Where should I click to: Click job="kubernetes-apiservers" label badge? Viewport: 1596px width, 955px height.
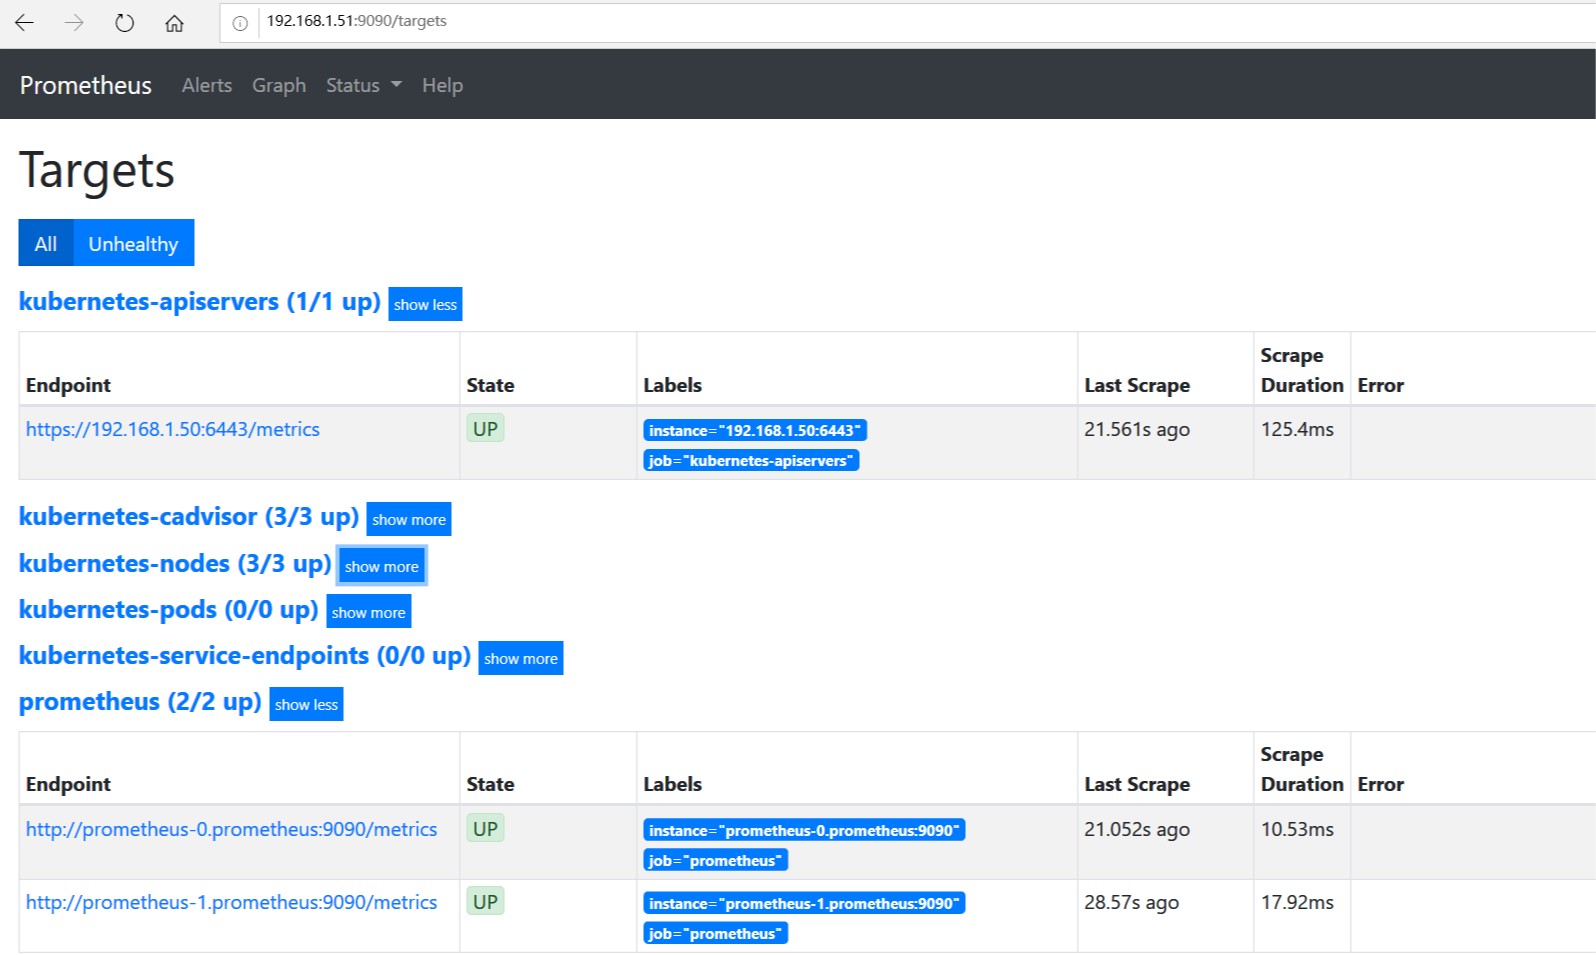[751, 460]
